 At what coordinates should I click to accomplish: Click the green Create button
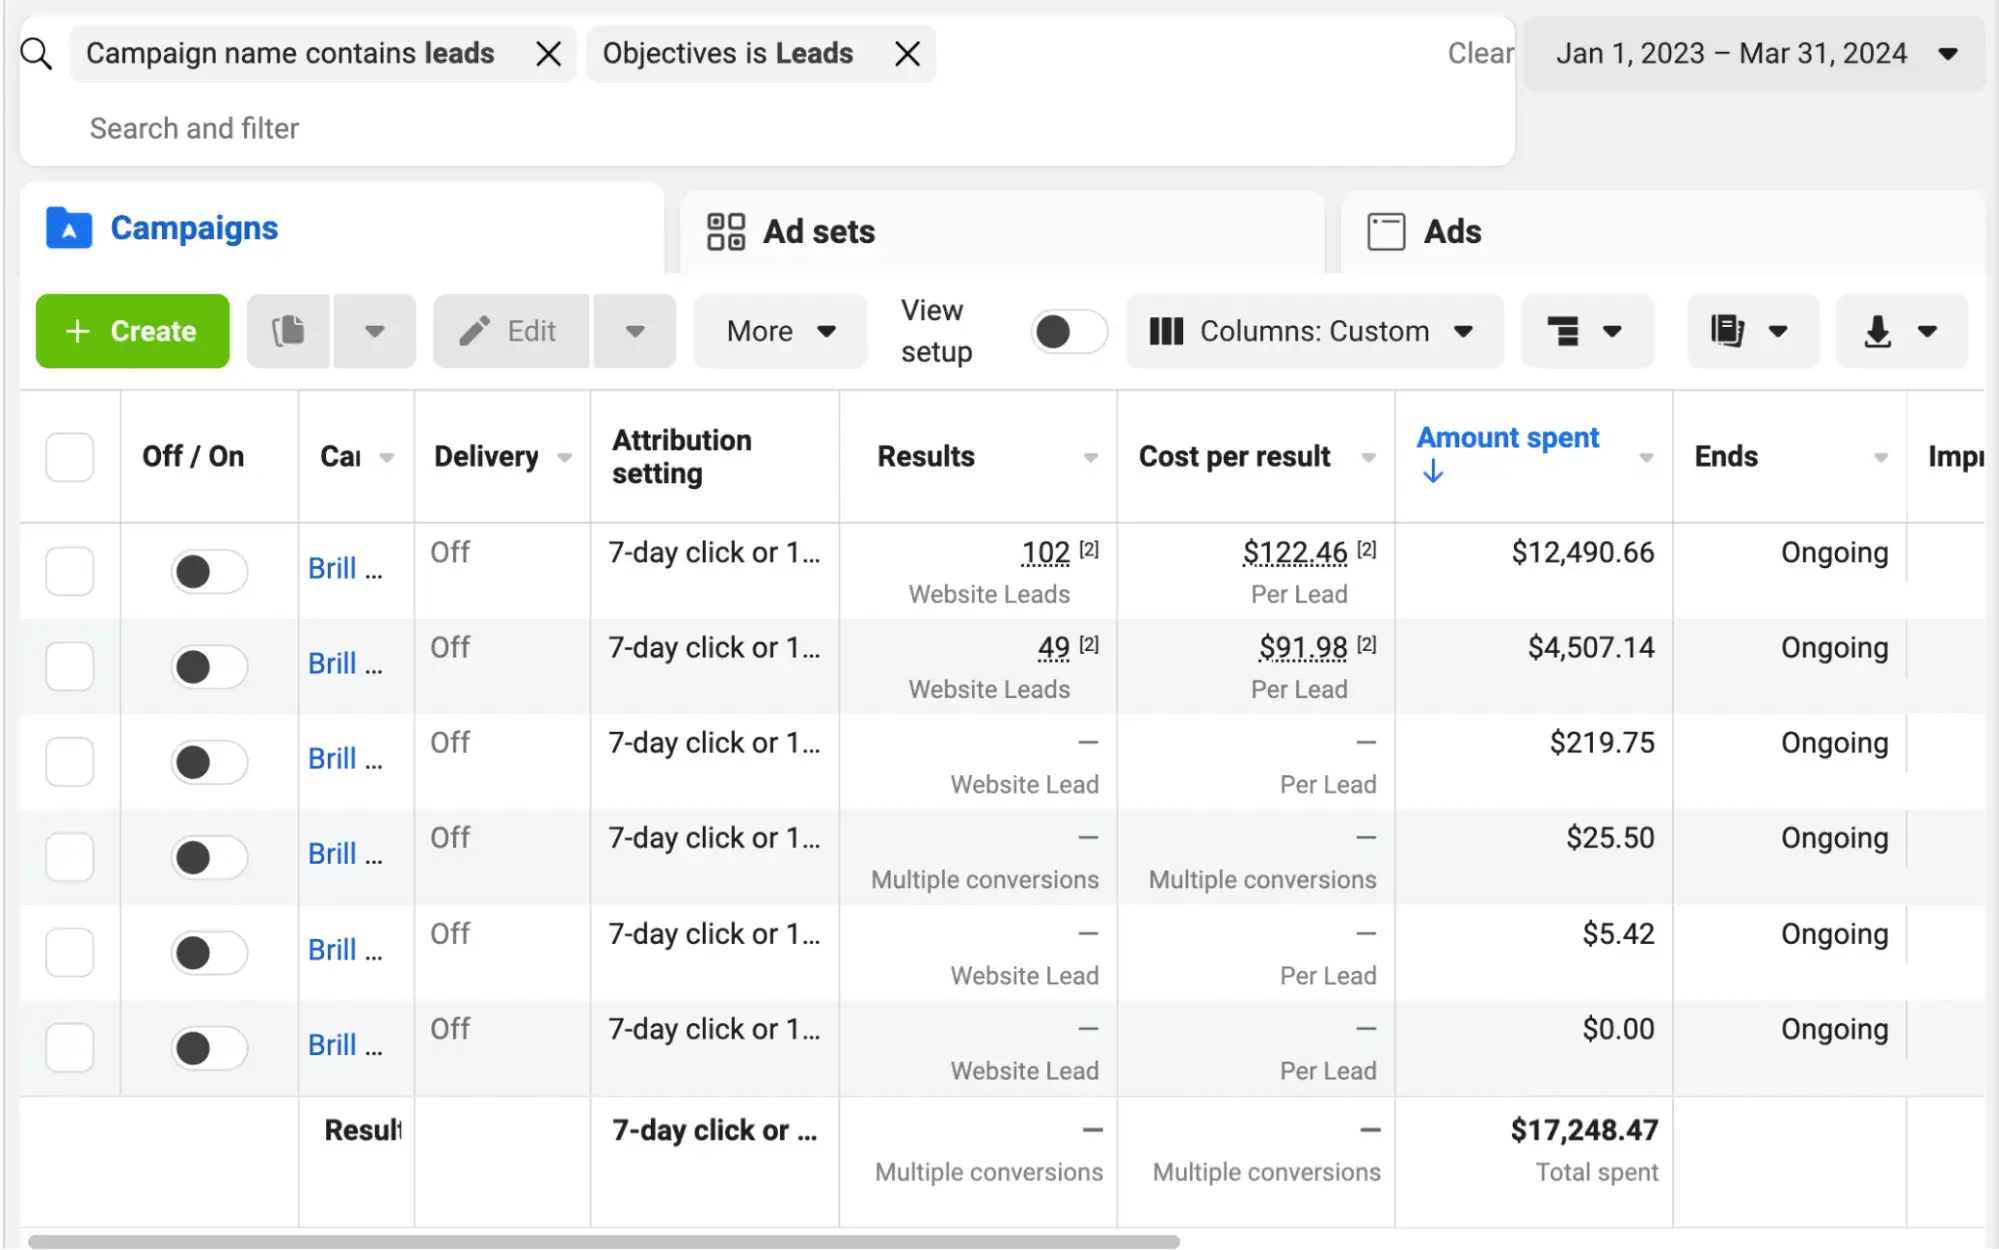133,331
